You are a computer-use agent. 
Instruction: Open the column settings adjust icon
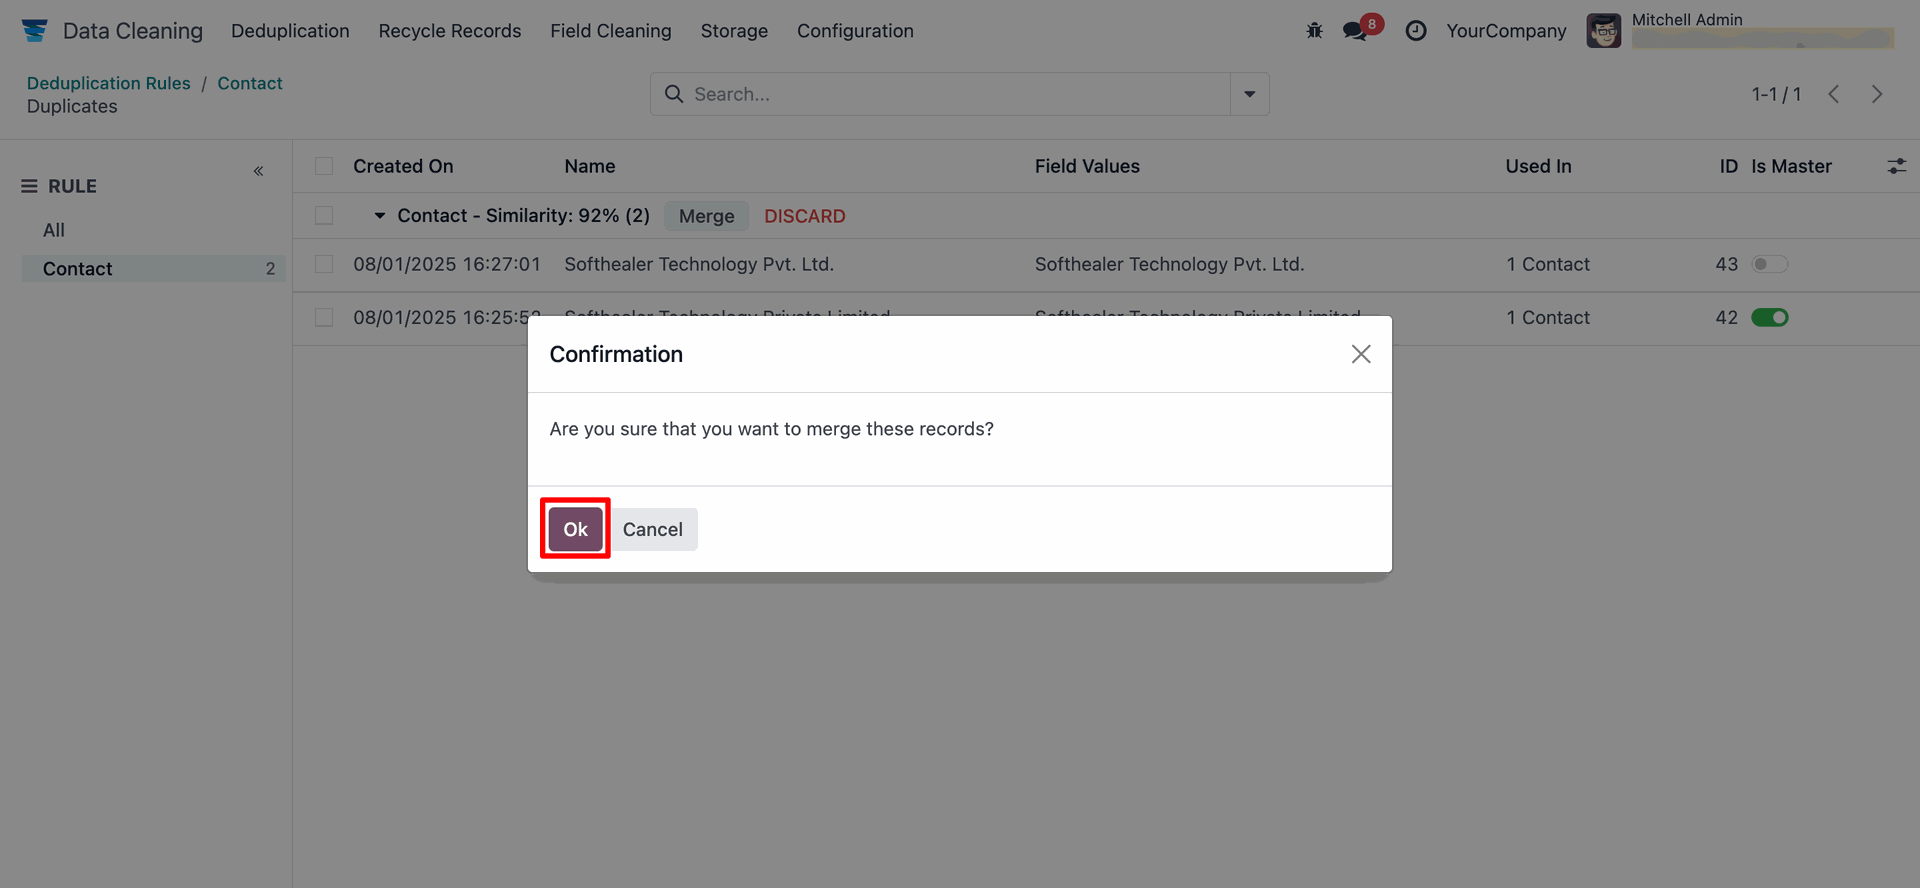point(1896,166)
